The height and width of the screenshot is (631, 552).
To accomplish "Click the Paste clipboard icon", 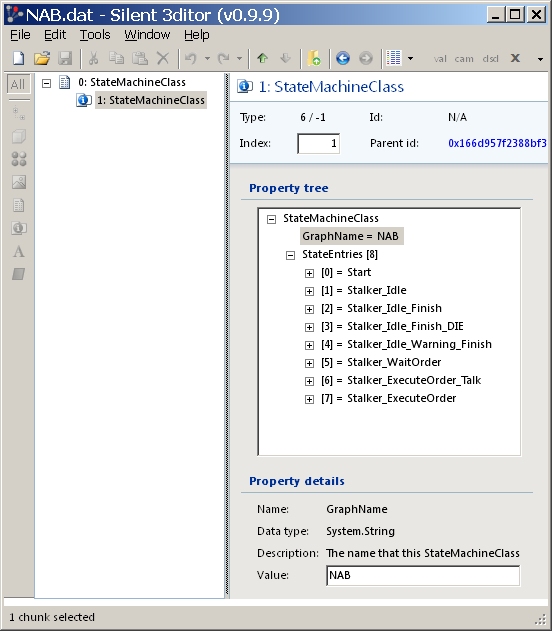I will coord(140,58).
